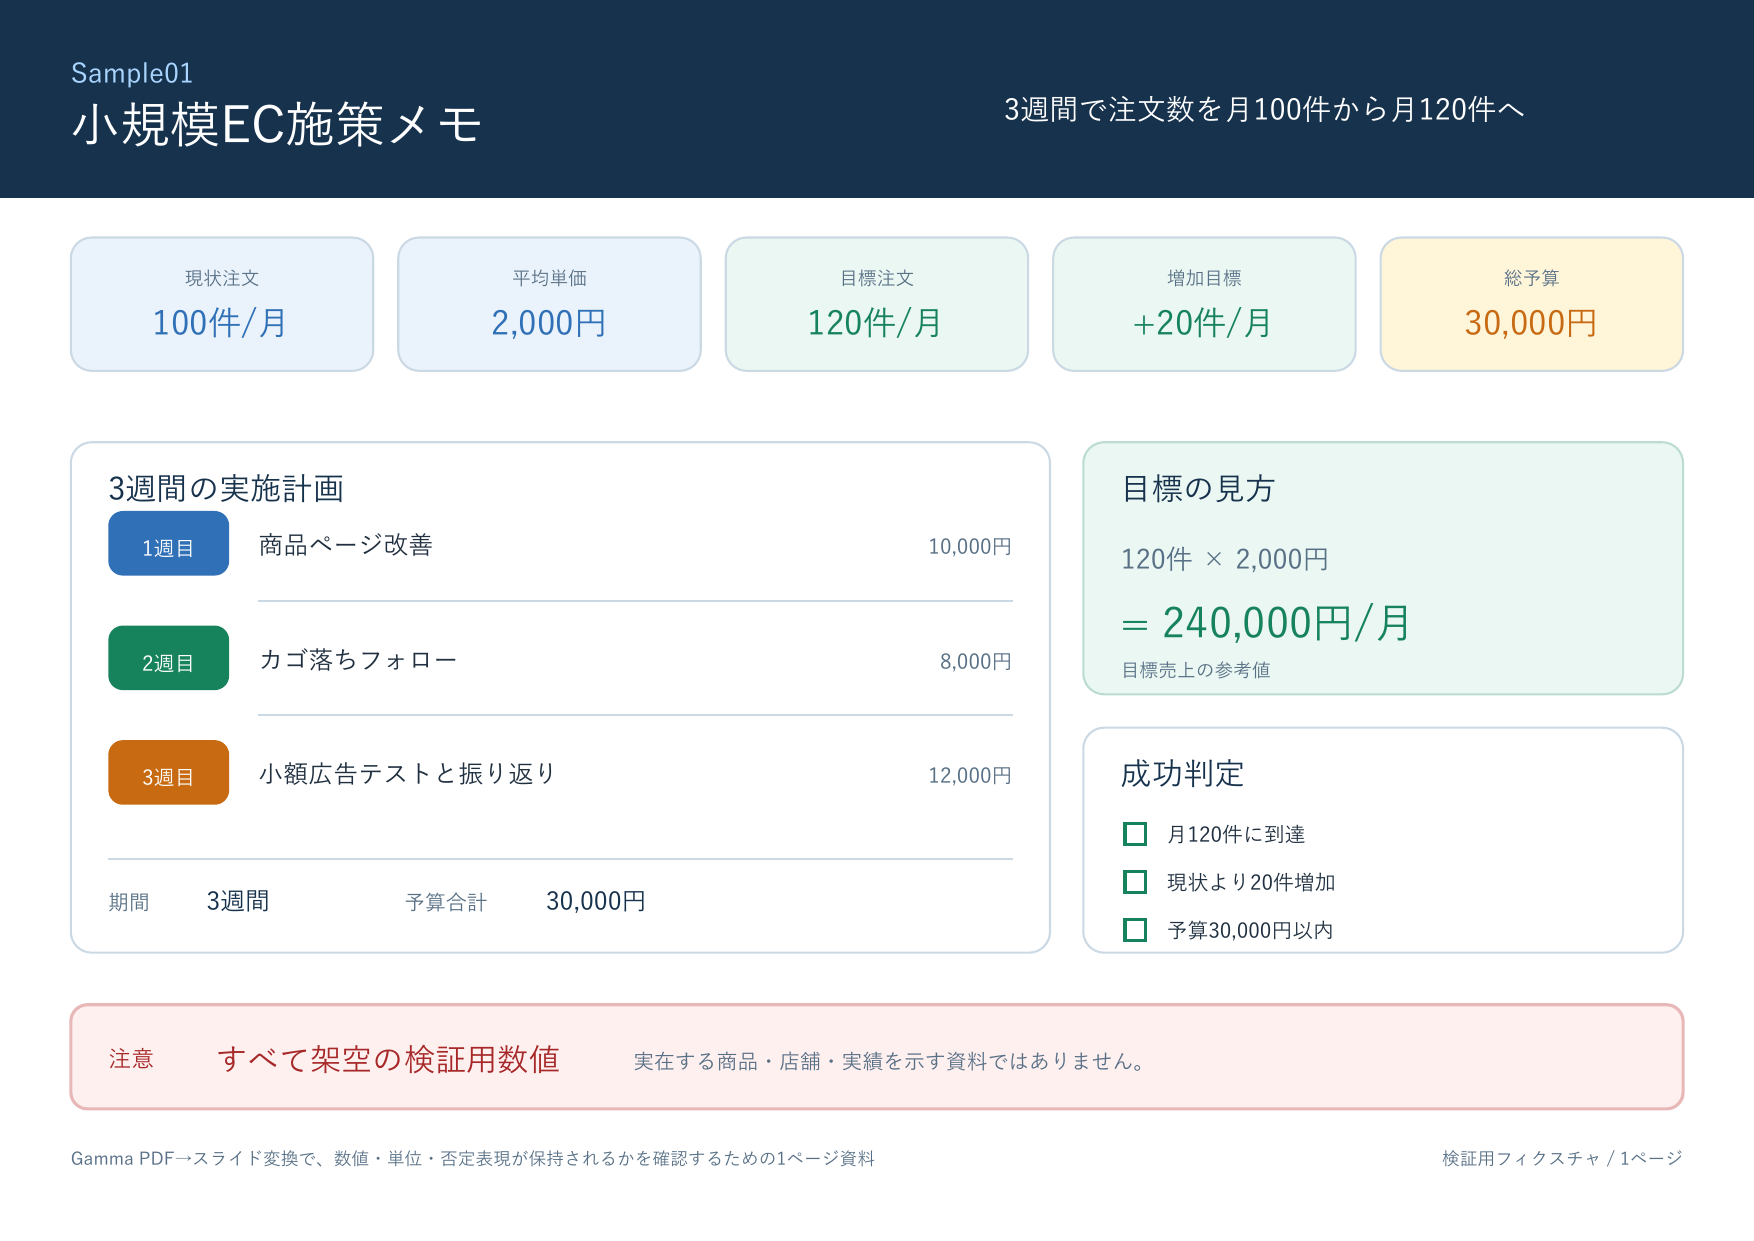The width and height of the screenshot is (1754, 1241).
Task: Click the 増加目標 +20件/月 card
Action: (x=1204, y=304)
